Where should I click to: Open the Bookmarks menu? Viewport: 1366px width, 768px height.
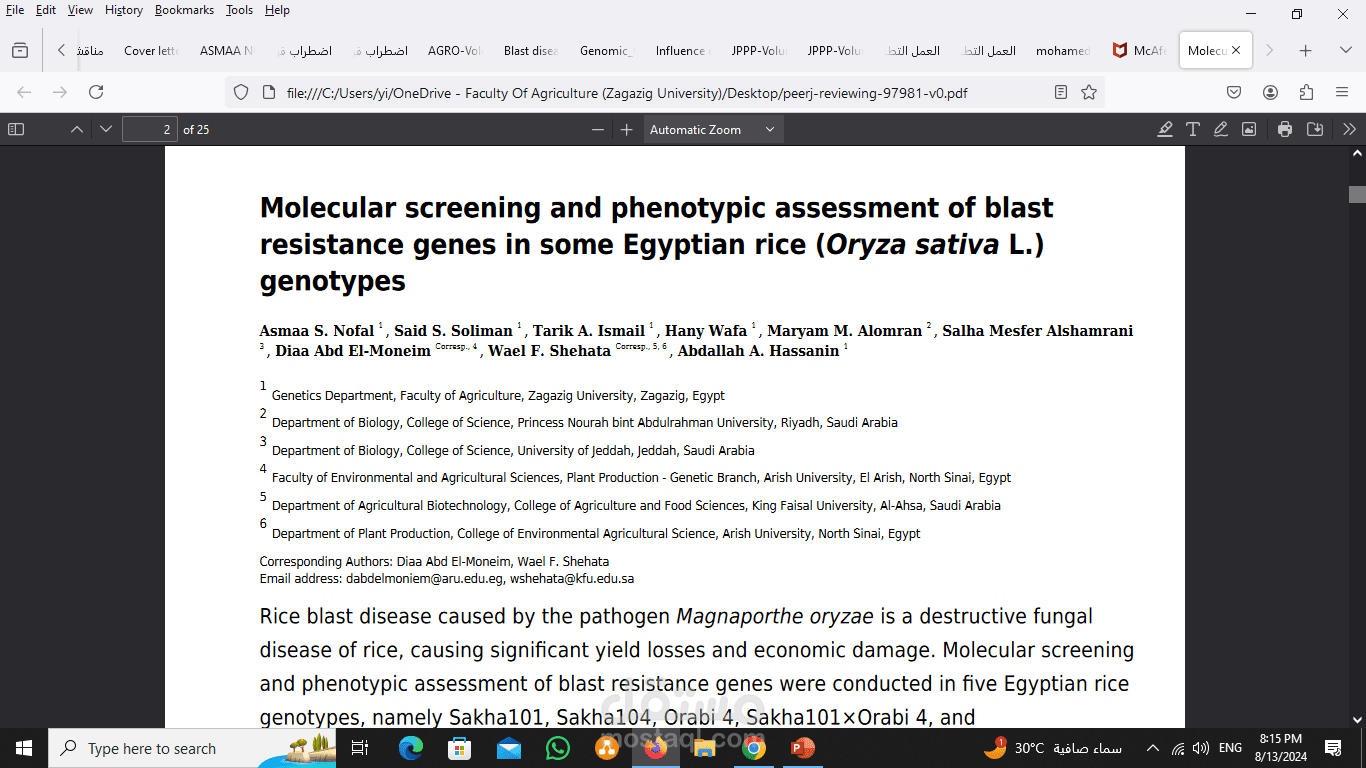pyautogui.click(x=185, y=10)
